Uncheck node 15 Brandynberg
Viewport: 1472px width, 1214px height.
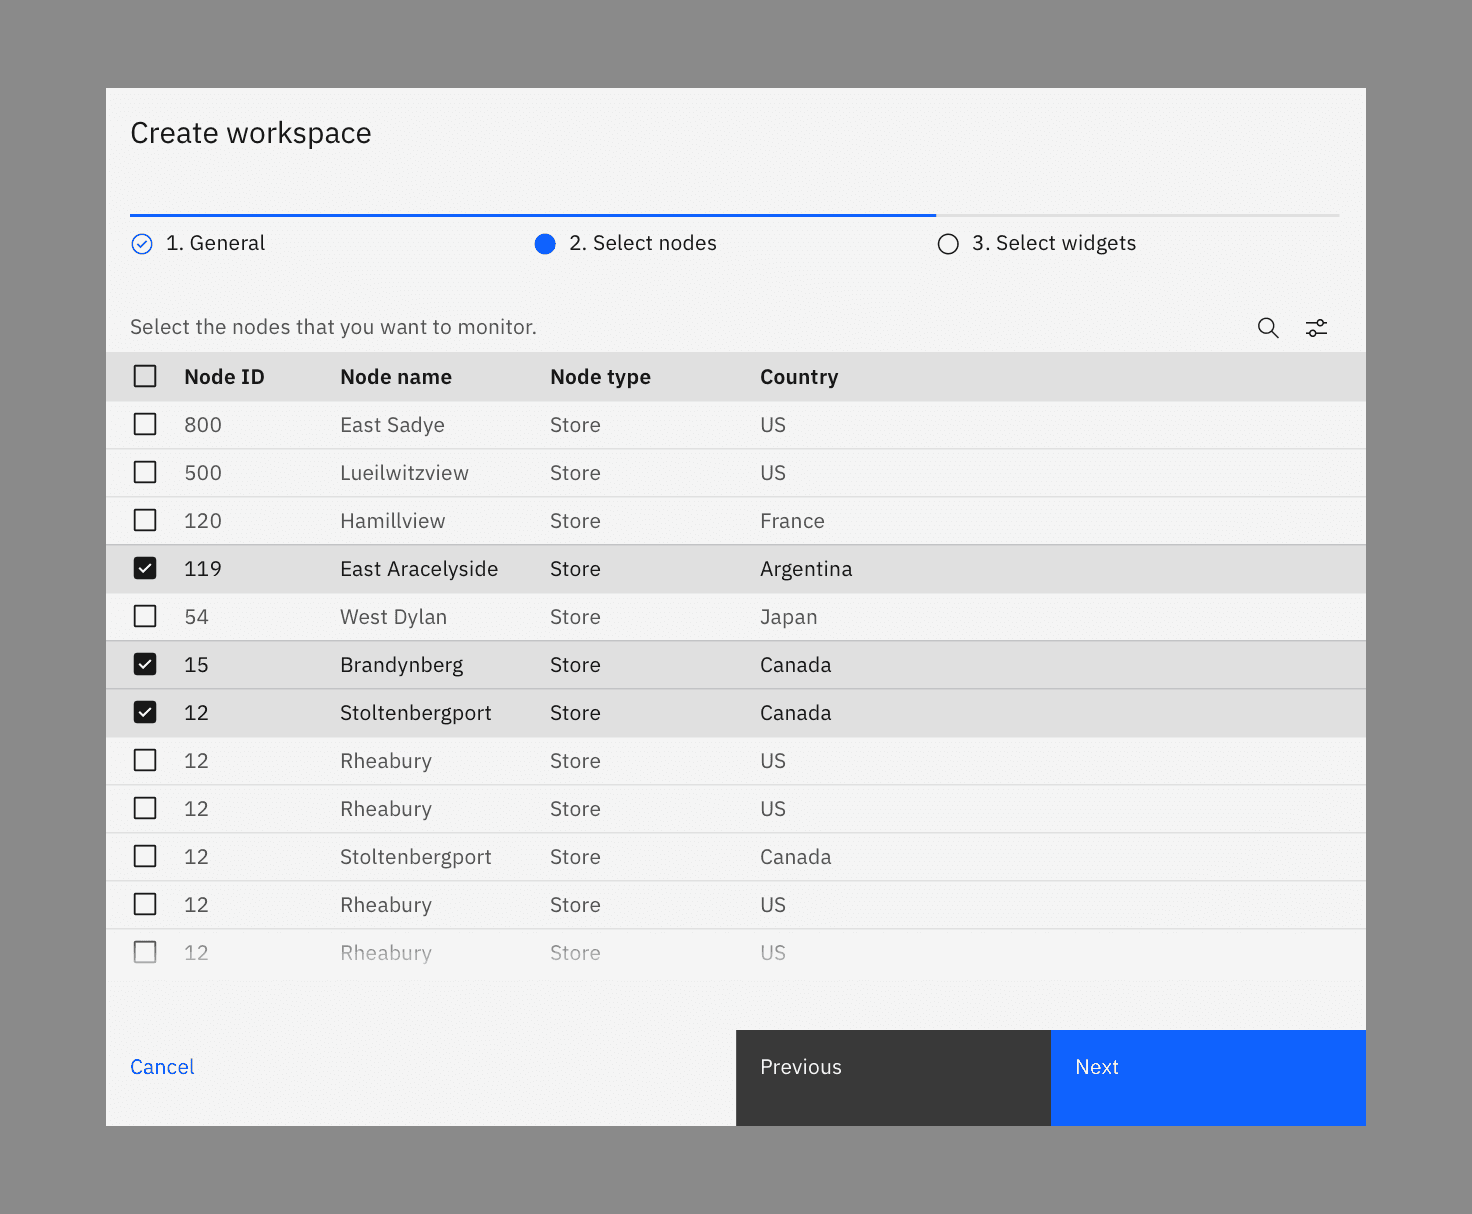pyautogui.click(x=145, y=664)
